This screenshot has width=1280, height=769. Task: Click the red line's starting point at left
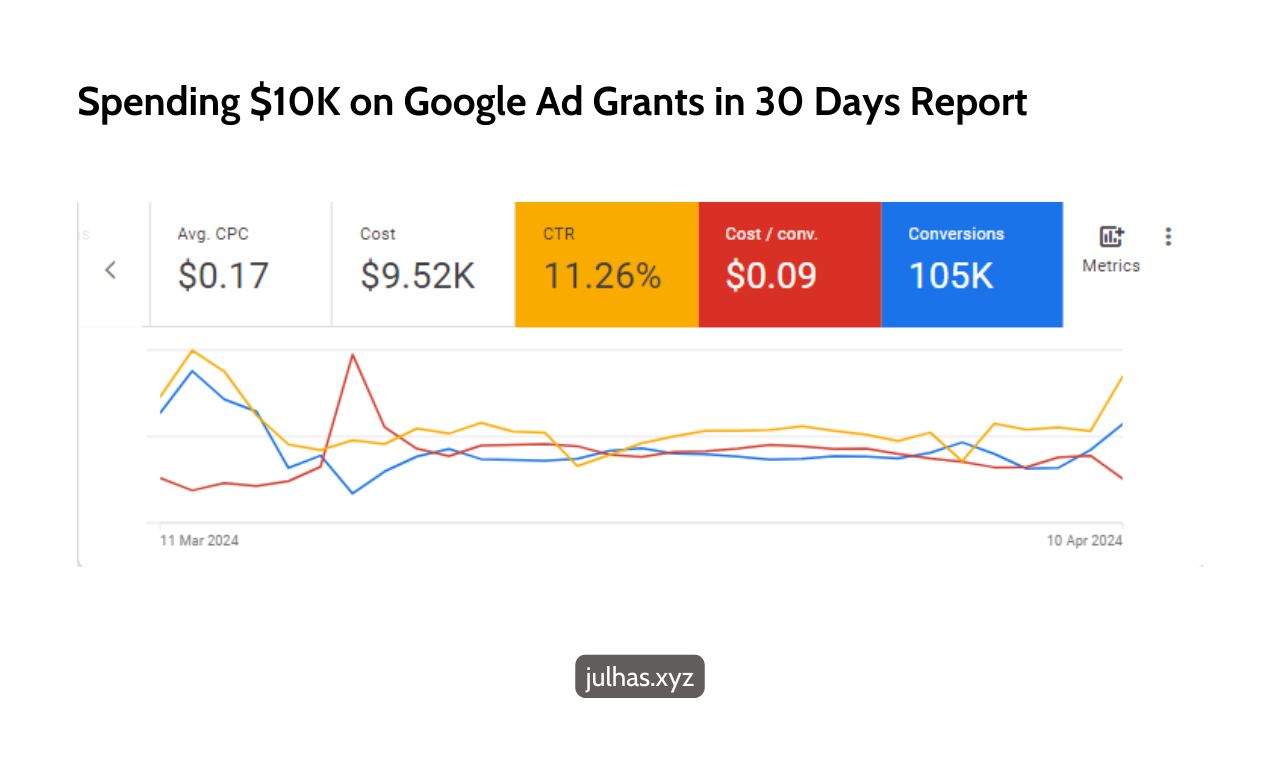click(x=161, y=478)
